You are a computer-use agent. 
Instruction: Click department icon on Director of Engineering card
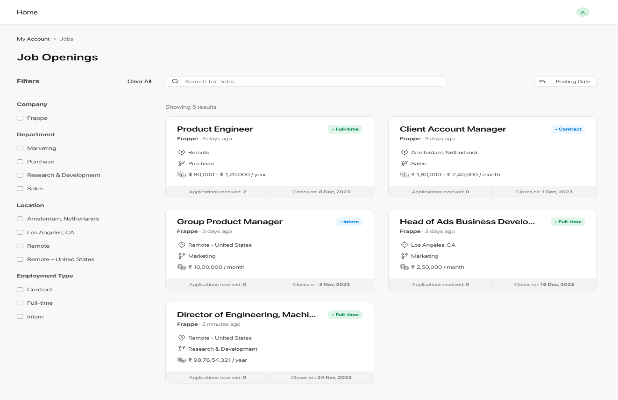pyautogui.click(x=181, y=349)
